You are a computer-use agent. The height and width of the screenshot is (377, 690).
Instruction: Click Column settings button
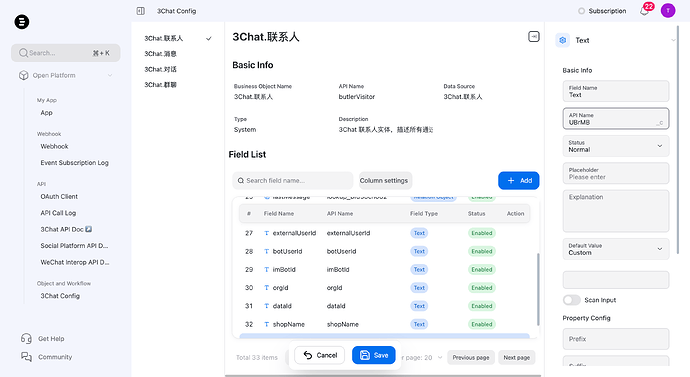384,180
